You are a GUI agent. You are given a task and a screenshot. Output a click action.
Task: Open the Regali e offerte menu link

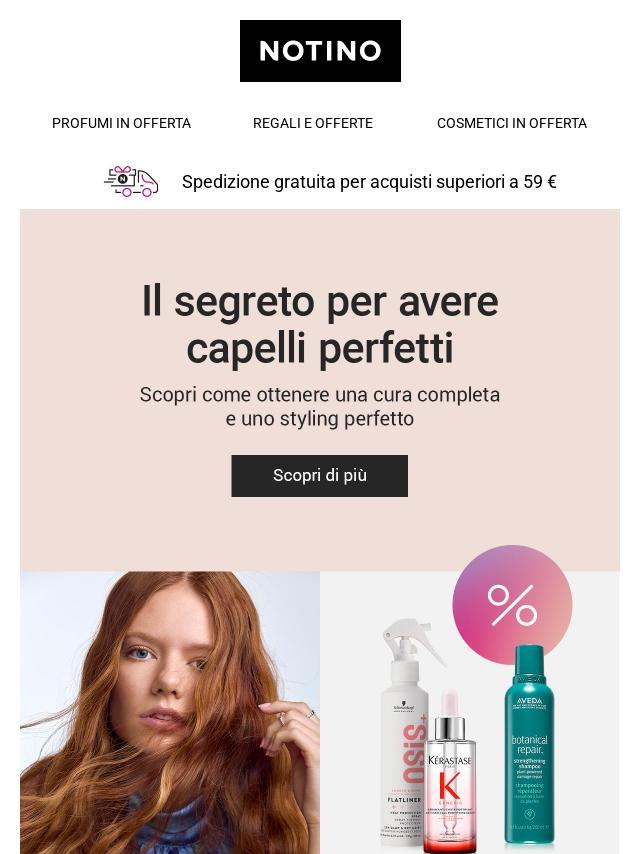(313, 124)
